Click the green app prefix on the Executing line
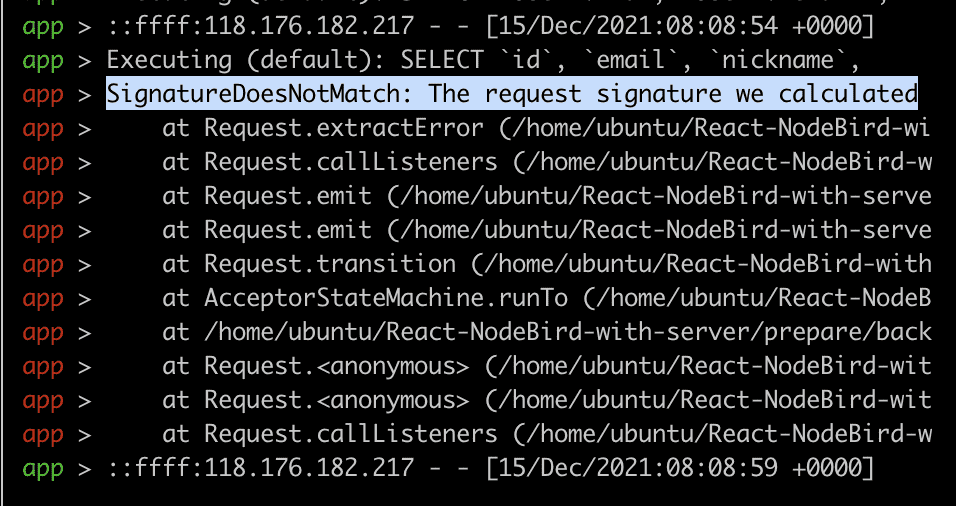Image resolution: width=956 pixels, height=506 pixels. tap(43, 61)
